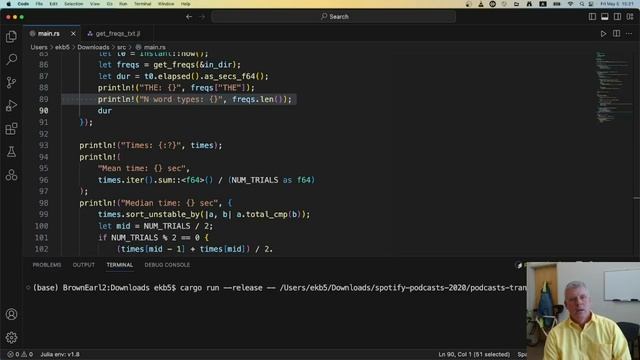Open the PROBLEMS panel tab

click(47, 265)
